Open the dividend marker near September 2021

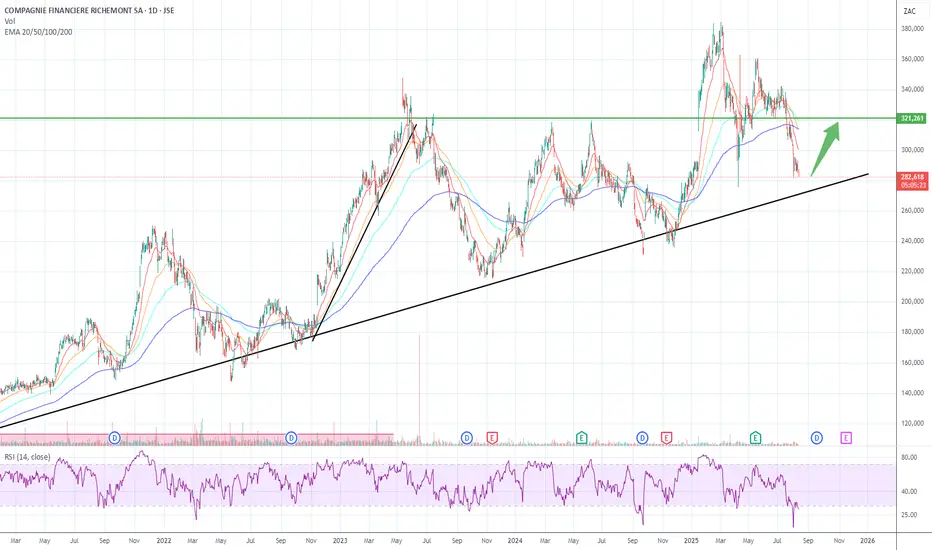pyautogui.click(x=115, y=438)
